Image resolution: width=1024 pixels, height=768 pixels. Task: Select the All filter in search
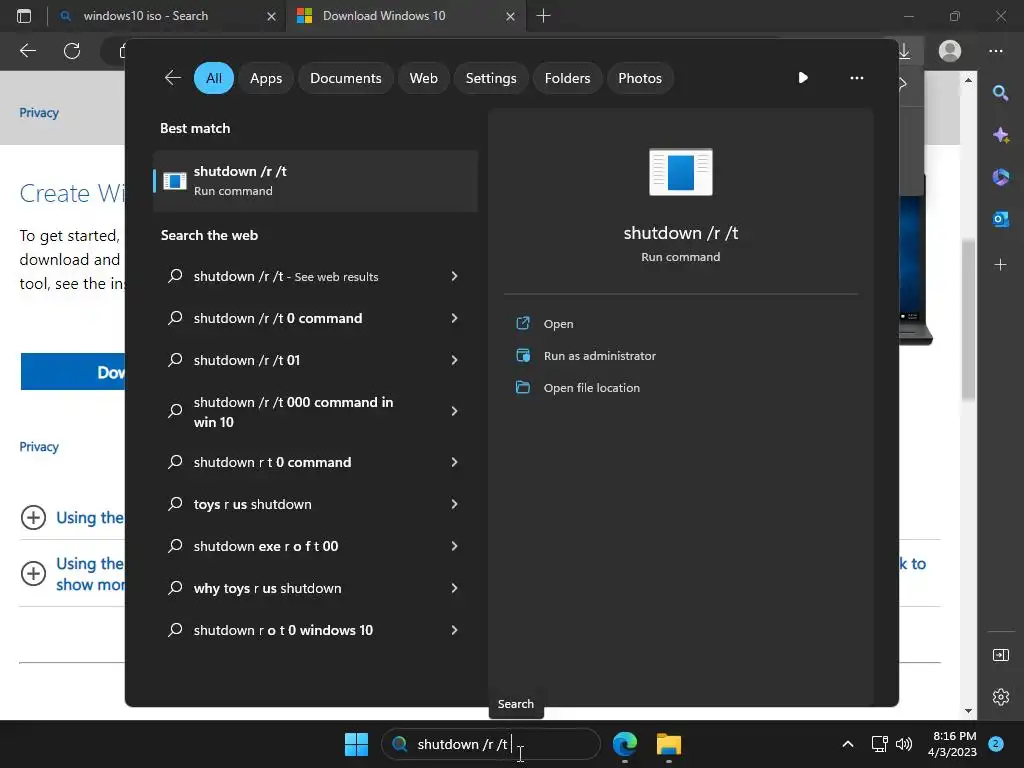point(214,78)
